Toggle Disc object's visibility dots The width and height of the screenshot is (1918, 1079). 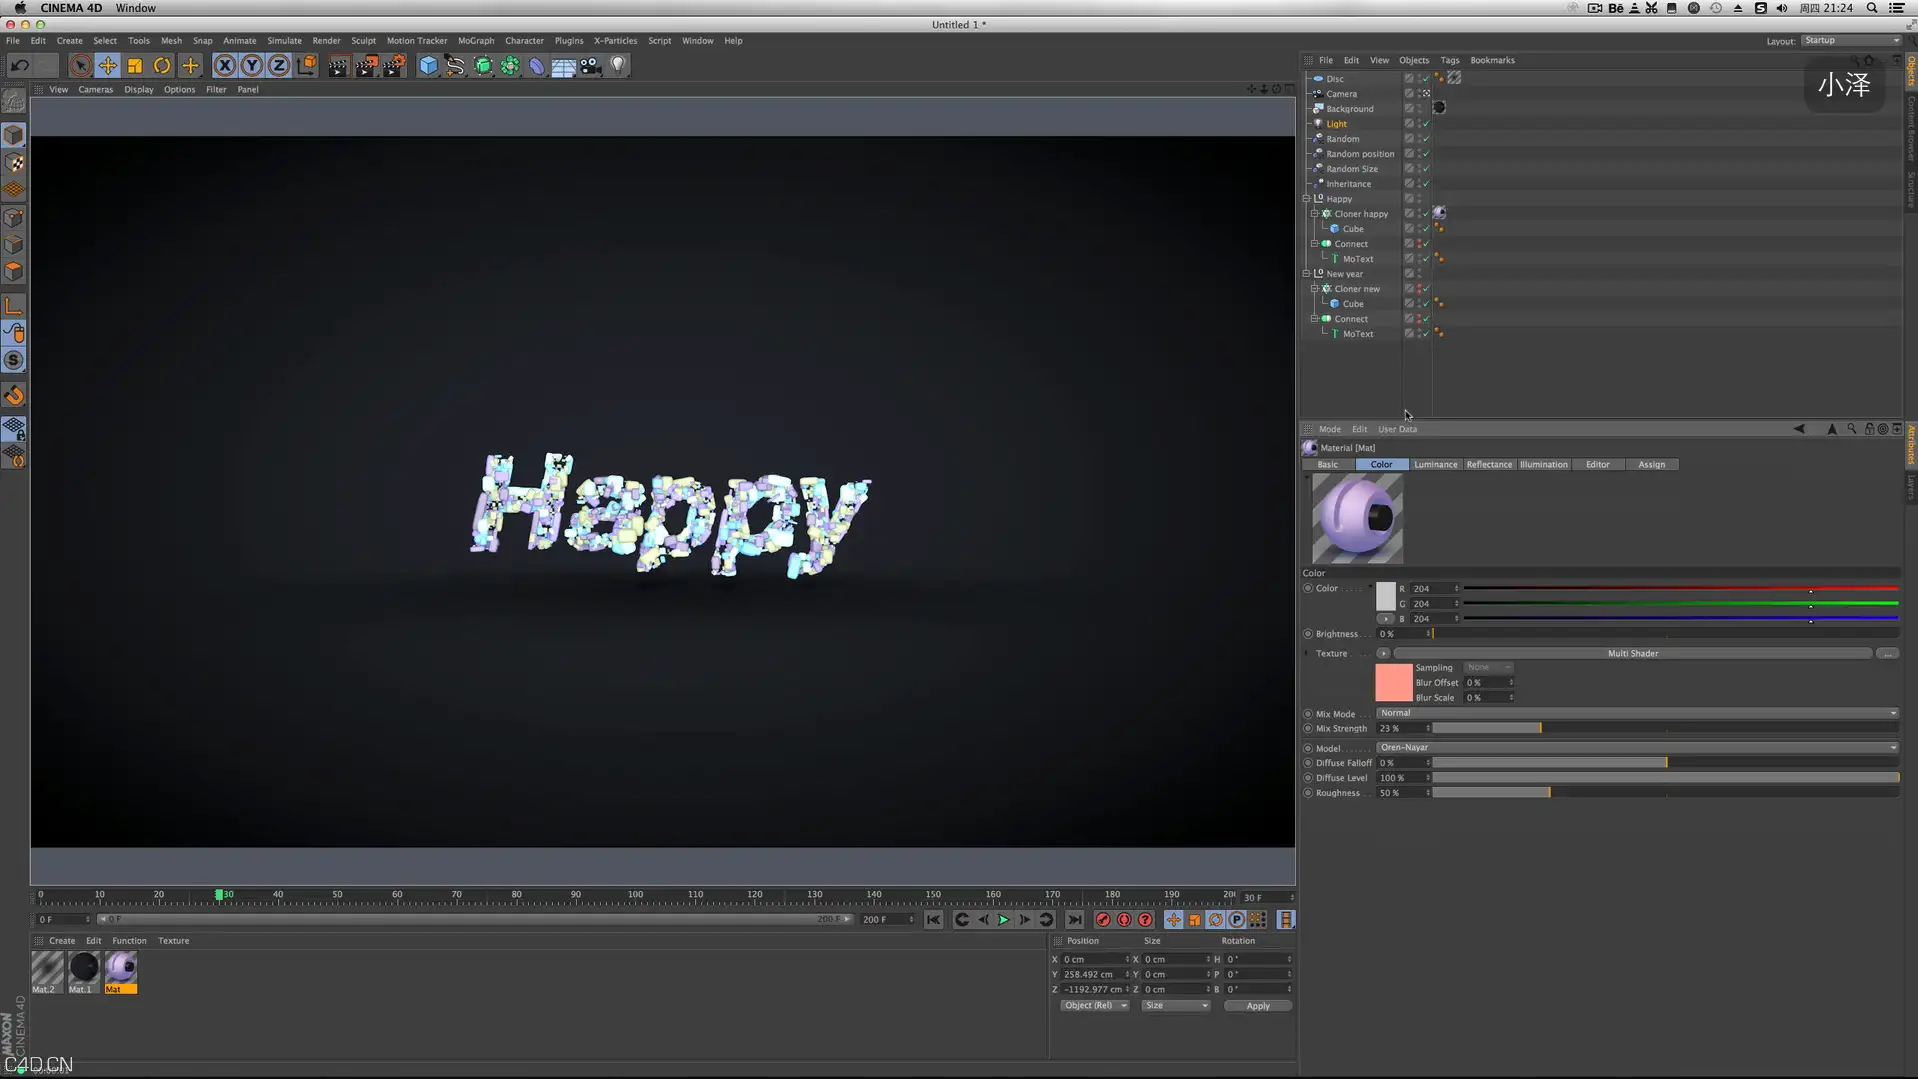pos(1418,79)
